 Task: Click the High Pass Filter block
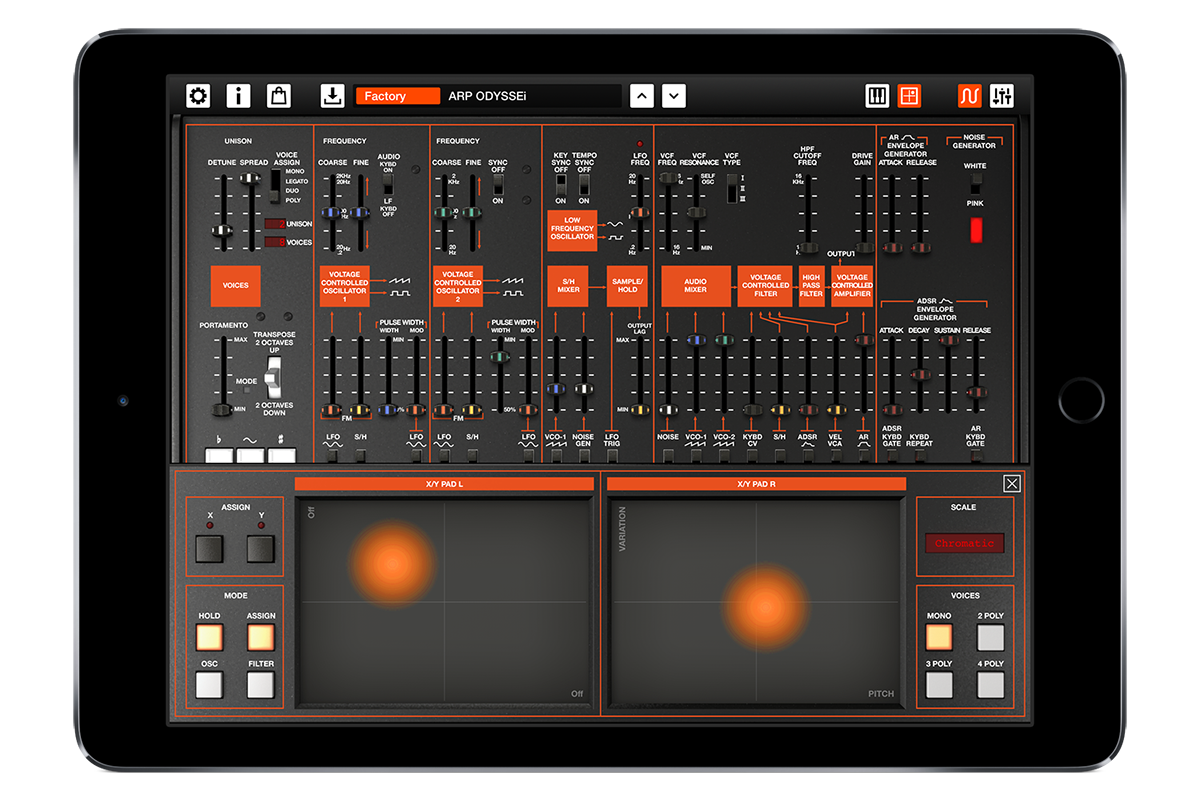(x=811, y=285)
